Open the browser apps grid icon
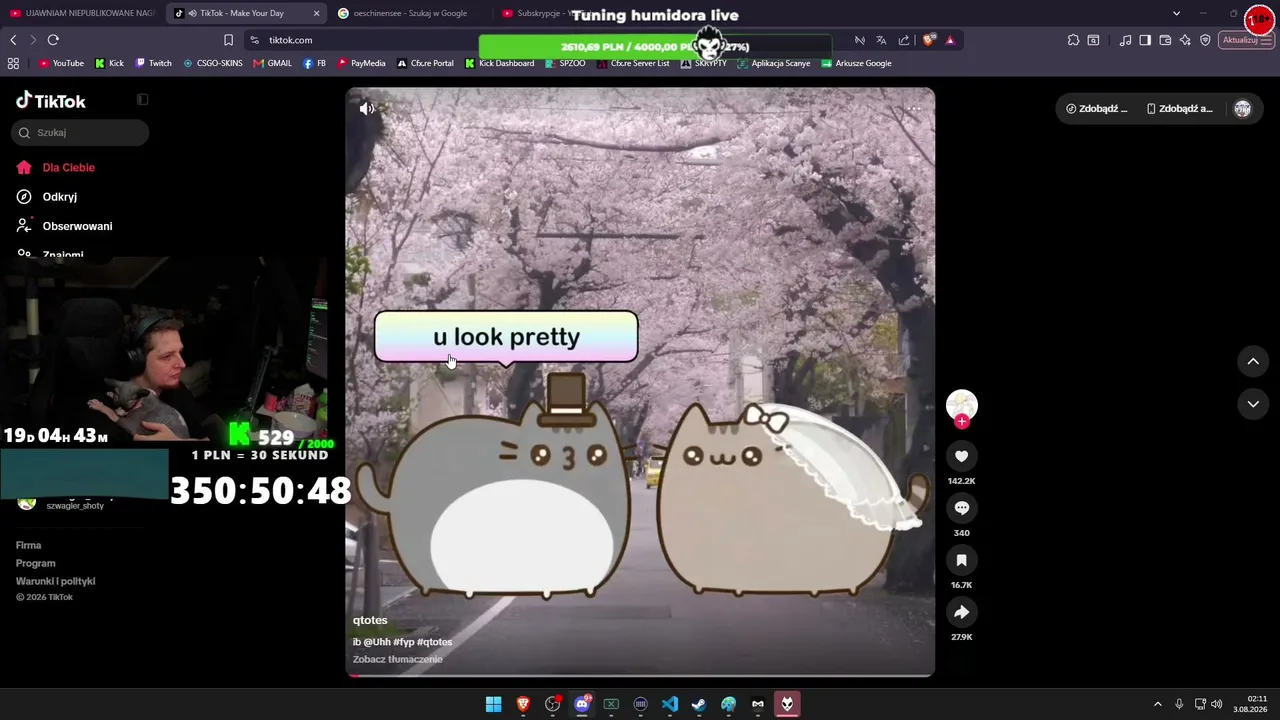The image size is (1280, 720). point(13,63)
